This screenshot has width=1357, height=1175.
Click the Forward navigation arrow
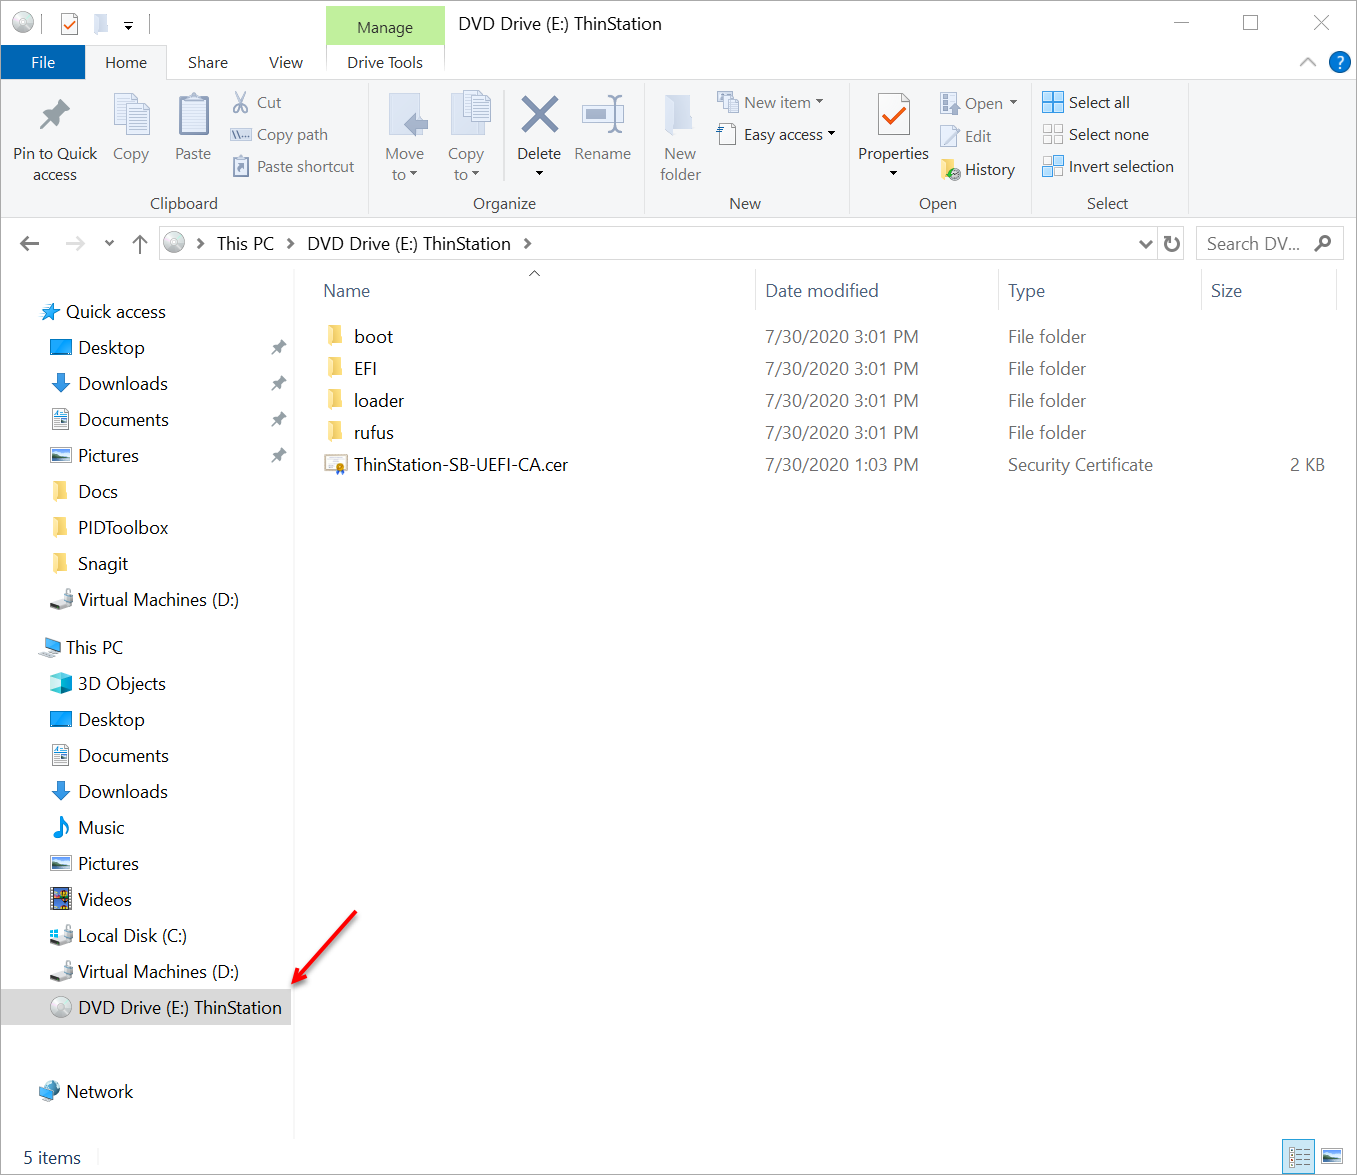(75, 243)
